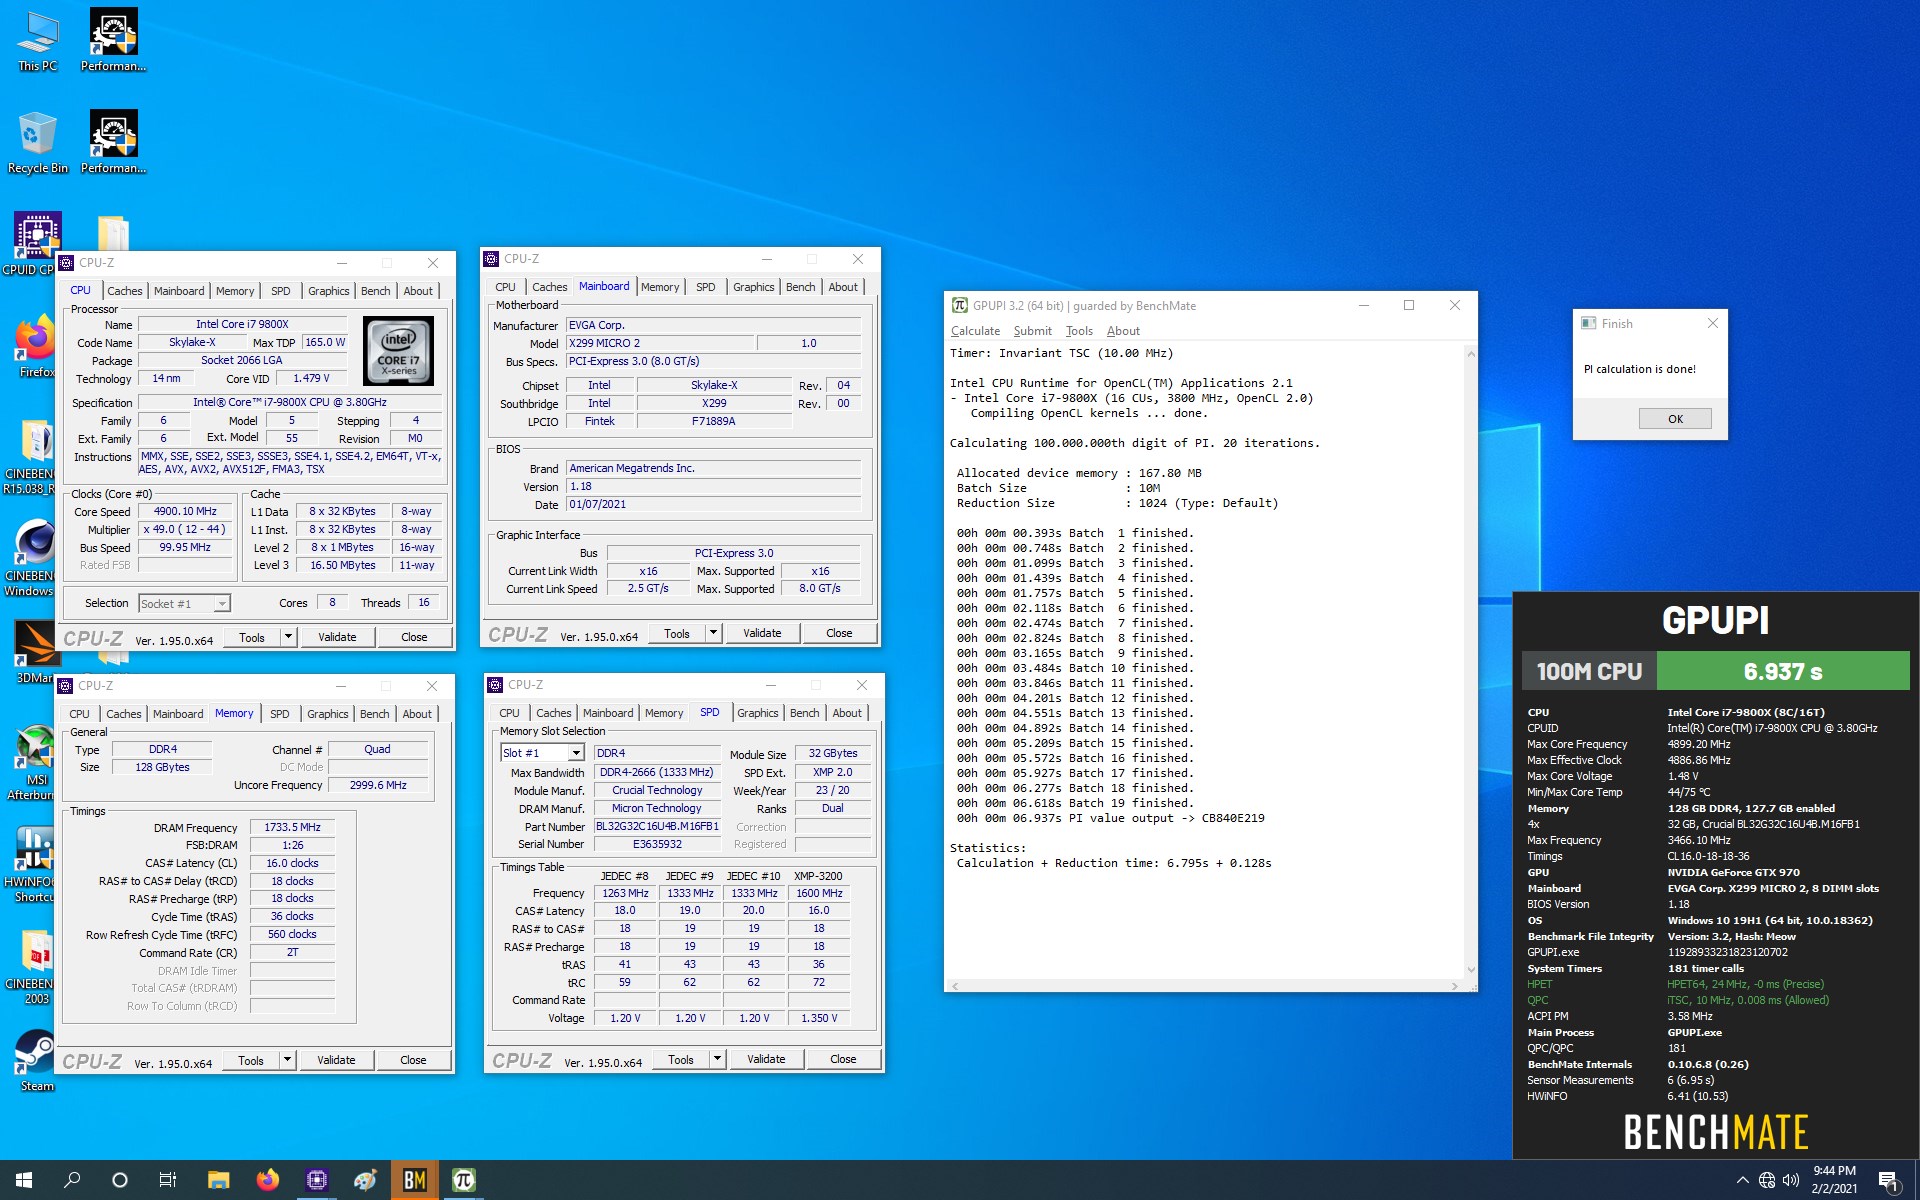Open Cortana circle on taskbar
This screenshot has height=1200, width=1920.
click(x=120, y=1180)
